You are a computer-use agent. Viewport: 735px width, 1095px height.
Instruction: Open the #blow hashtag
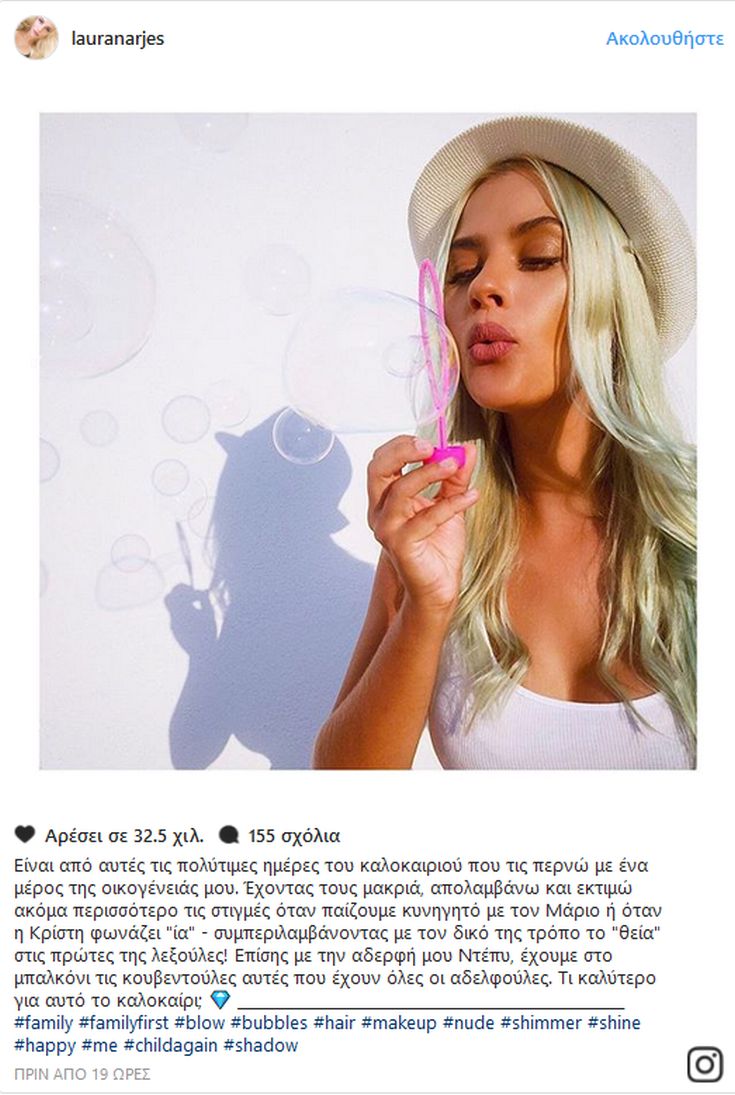coord(200,1023)
